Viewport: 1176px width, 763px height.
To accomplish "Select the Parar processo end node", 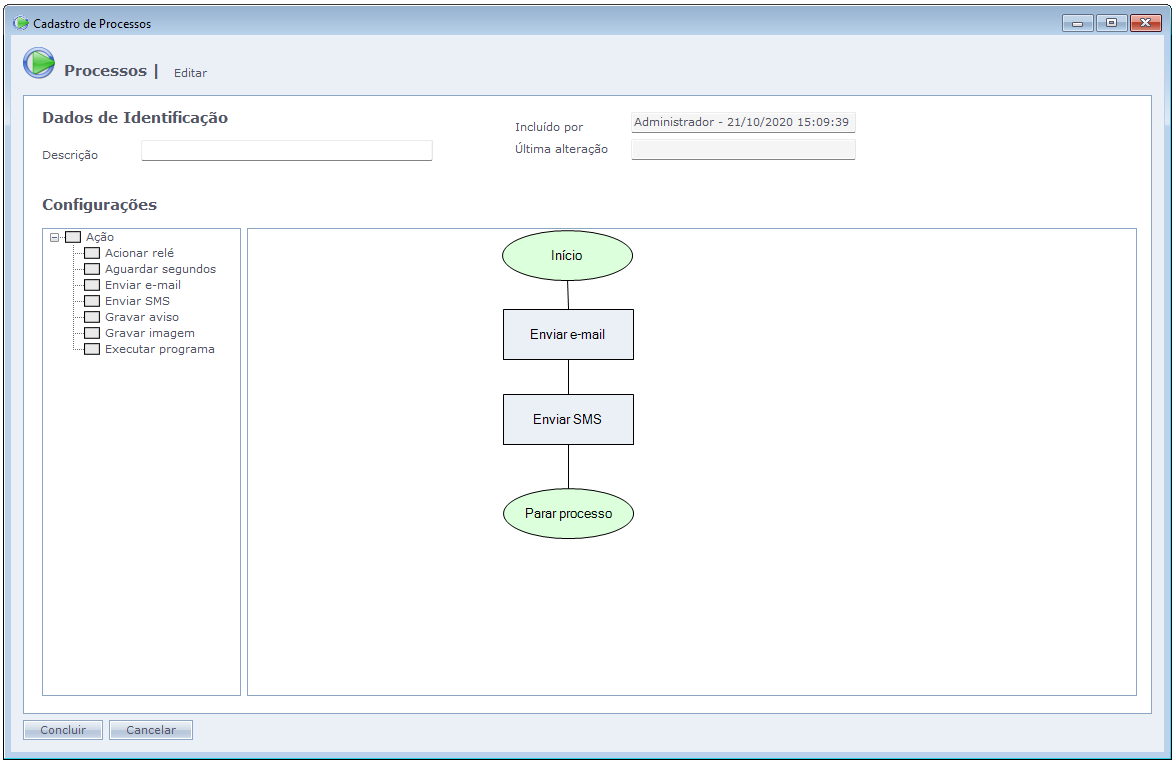I will [568, 514].
